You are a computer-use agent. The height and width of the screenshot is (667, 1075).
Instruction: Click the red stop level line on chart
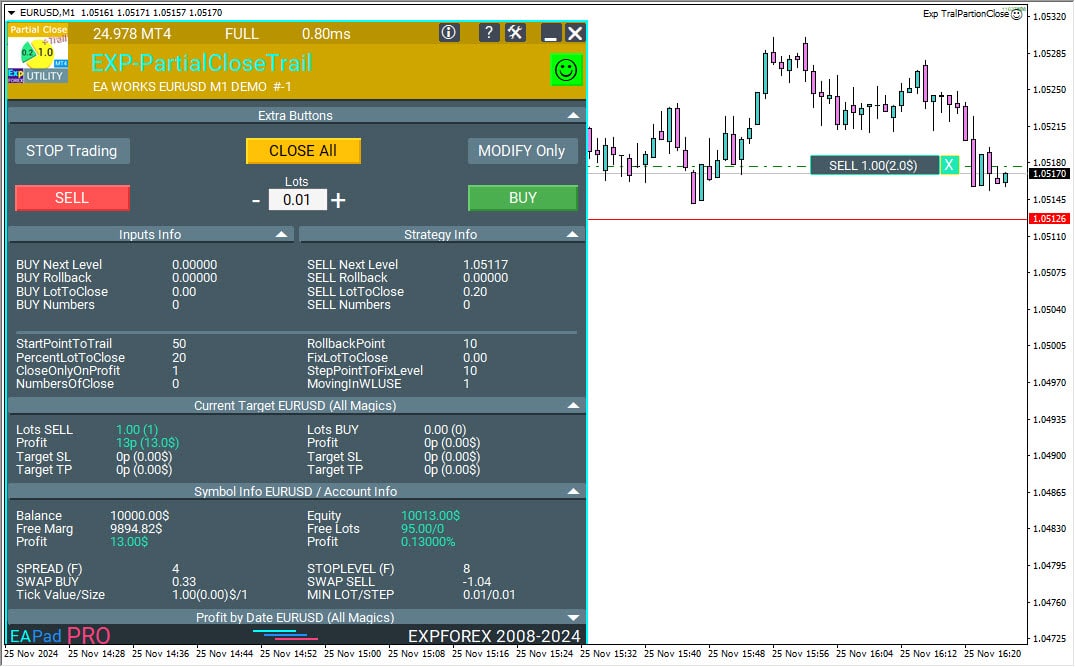click(x=800, y=218)
